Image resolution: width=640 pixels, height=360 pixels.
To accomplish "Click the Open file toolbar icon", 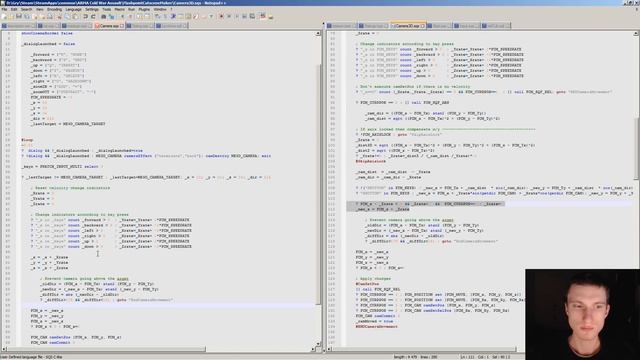I will [x=11, y=16].
